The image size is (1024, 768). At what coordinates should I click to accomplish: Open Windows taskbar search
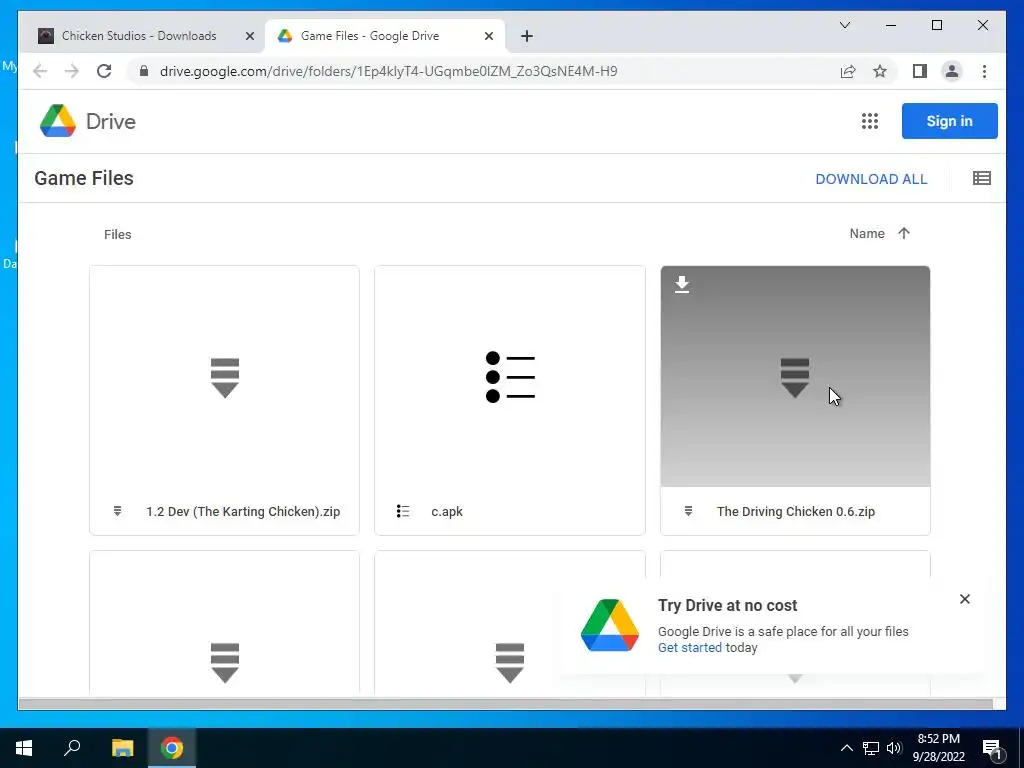pyautogui.click(x=72, y=747)
